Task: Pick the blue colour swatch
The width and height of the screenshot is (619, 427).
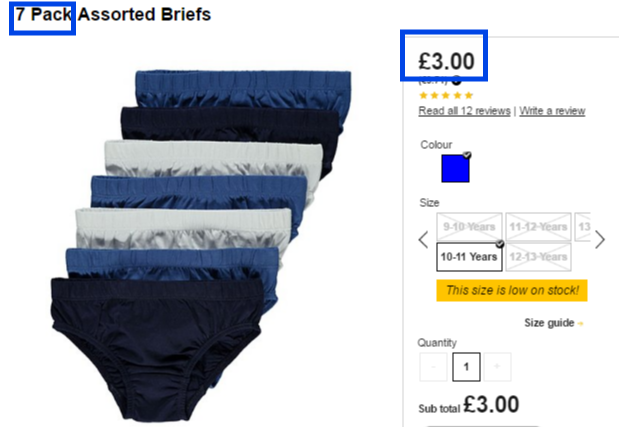Action: tap(456, 169)
